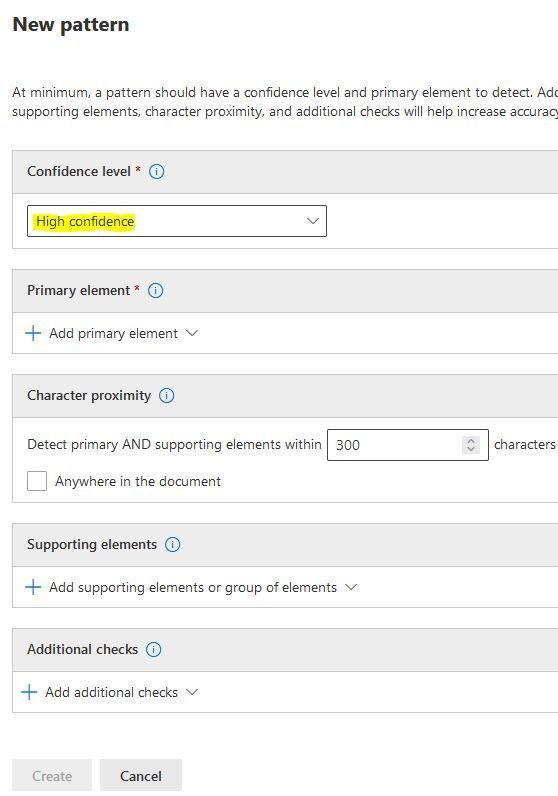Click the info icon beside Confidence level
The height and width of the screenshot is (796, 558).
pyautogui.click(x=156, y=172)
